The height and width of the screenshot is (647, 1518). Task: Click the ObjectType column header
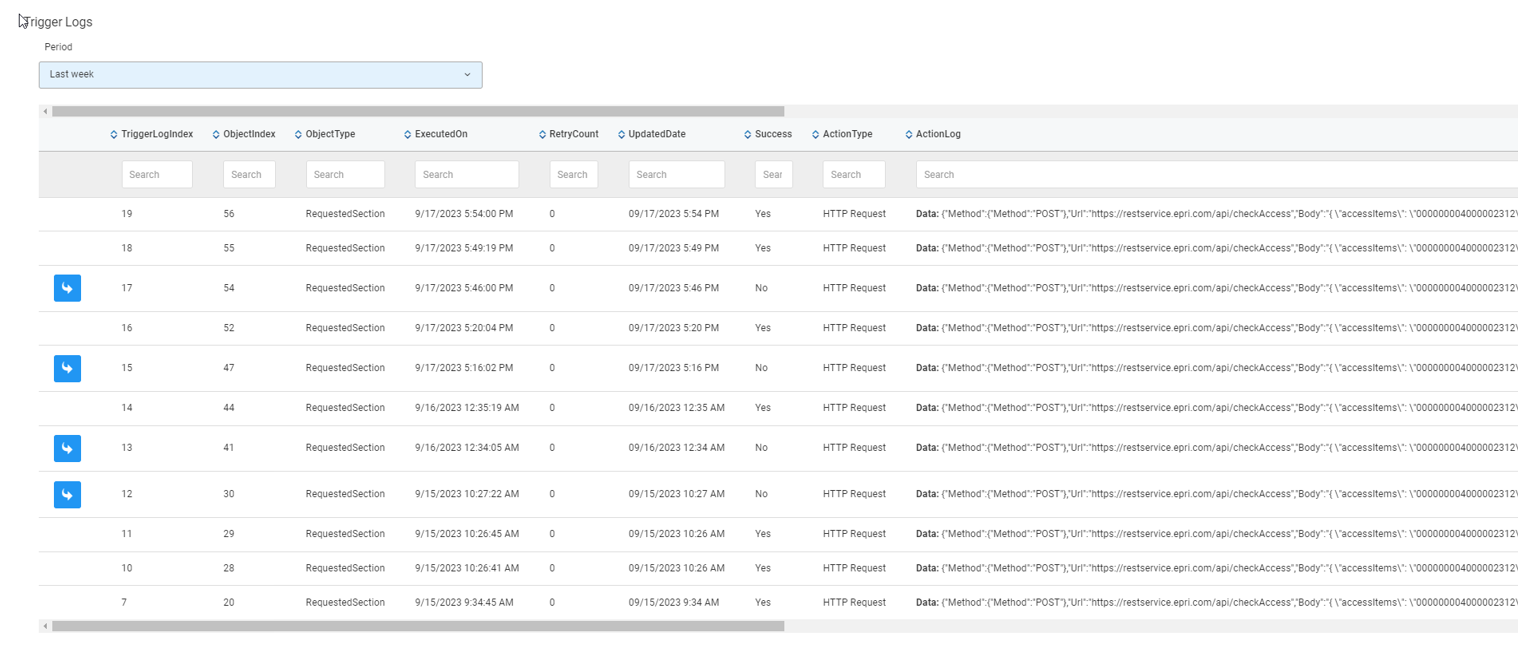(x=330, y=134)
